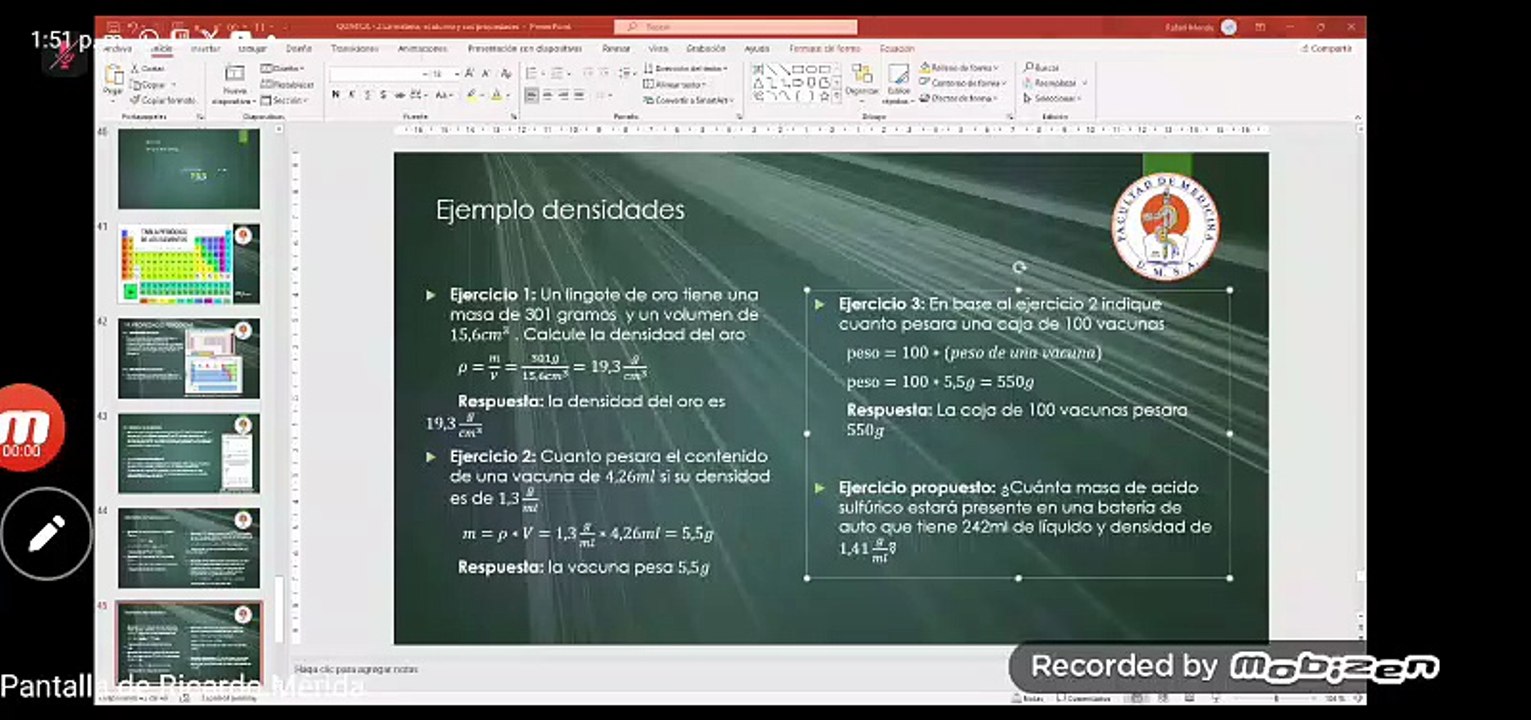Select slide thumbnail 44
Image resolution: width=1531 pixels, height=720 pixels.
coord(188,548)
